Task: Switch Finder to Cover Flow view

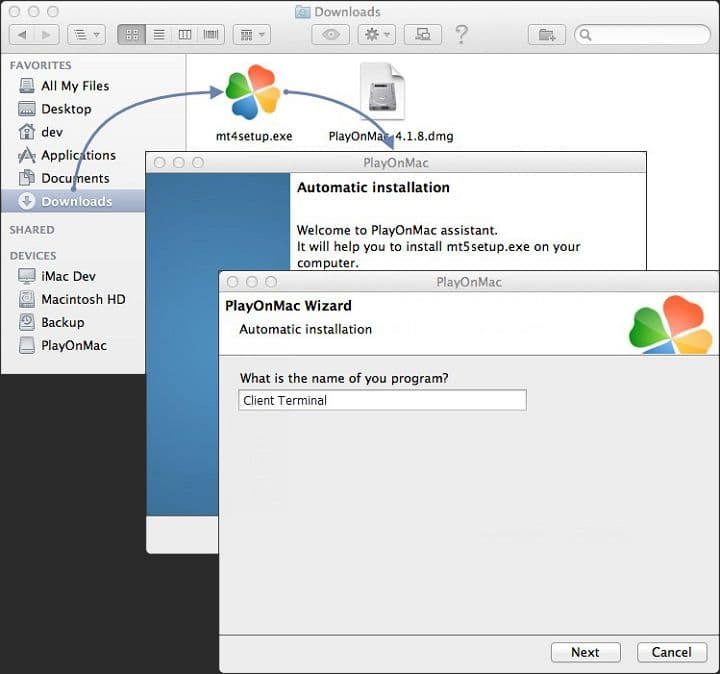Action: pyautogui.click(x=211, y=35)
